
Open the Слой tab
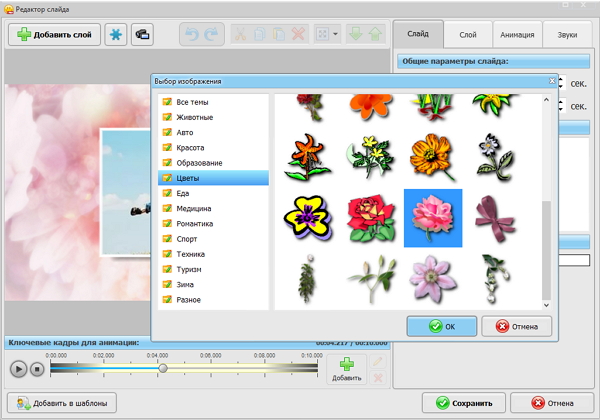pyautogui.click(x=466, y=34)
